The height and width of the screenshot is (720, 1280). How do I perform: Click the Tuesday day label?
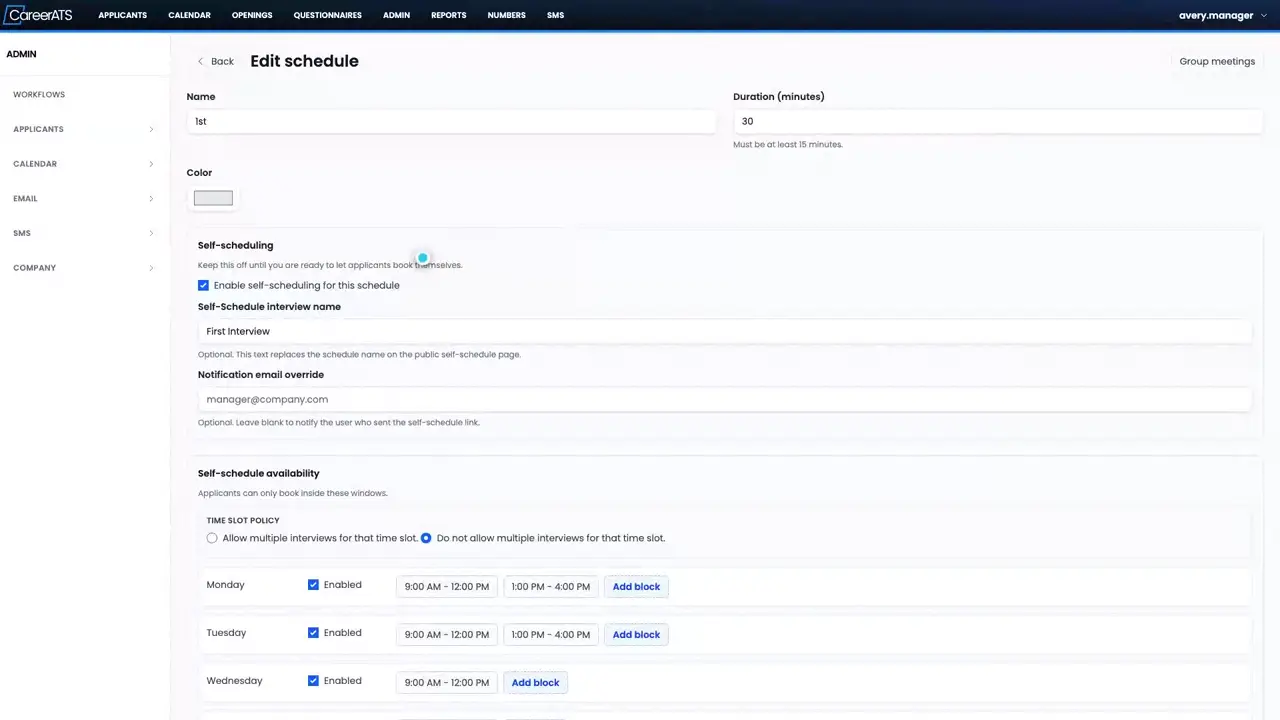pyautogui.click(x=226, y=633)
